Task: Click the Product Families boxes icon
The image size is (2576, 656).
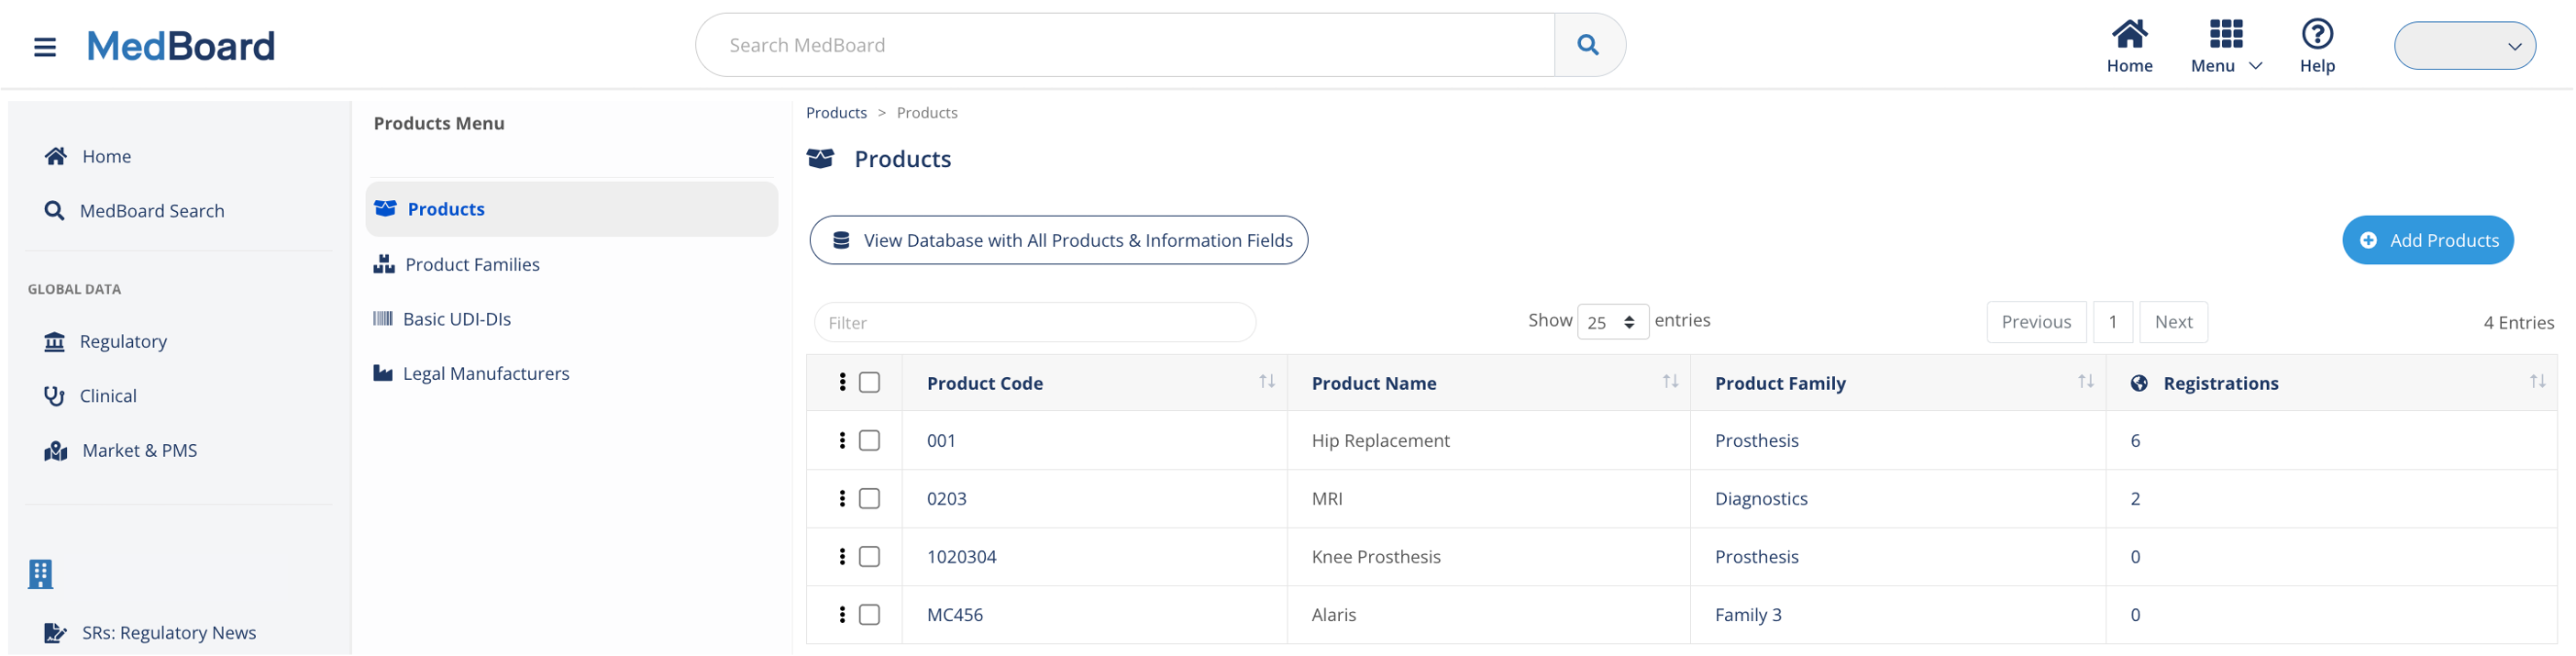Action: click(x=384, y=264)
